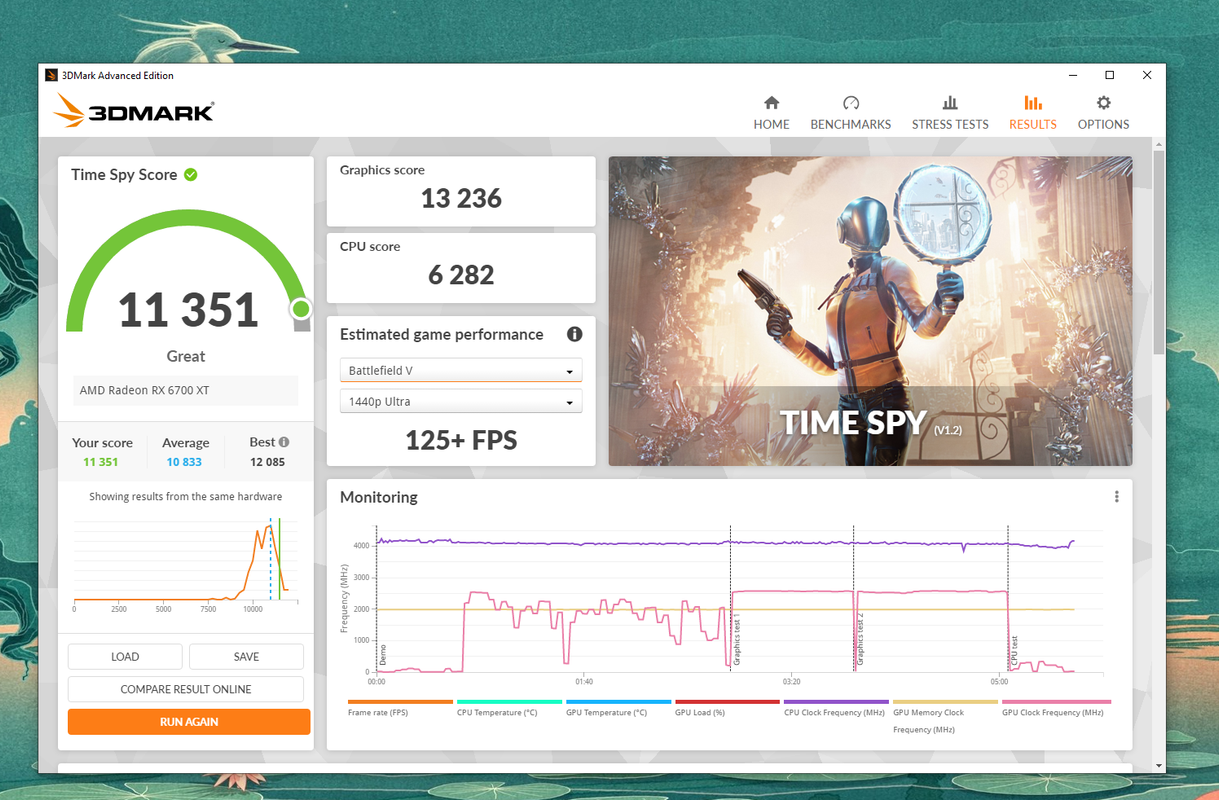Click the vertical scrollbar thumb
Screen dimensions: 1219x800
coord(1158,250)
